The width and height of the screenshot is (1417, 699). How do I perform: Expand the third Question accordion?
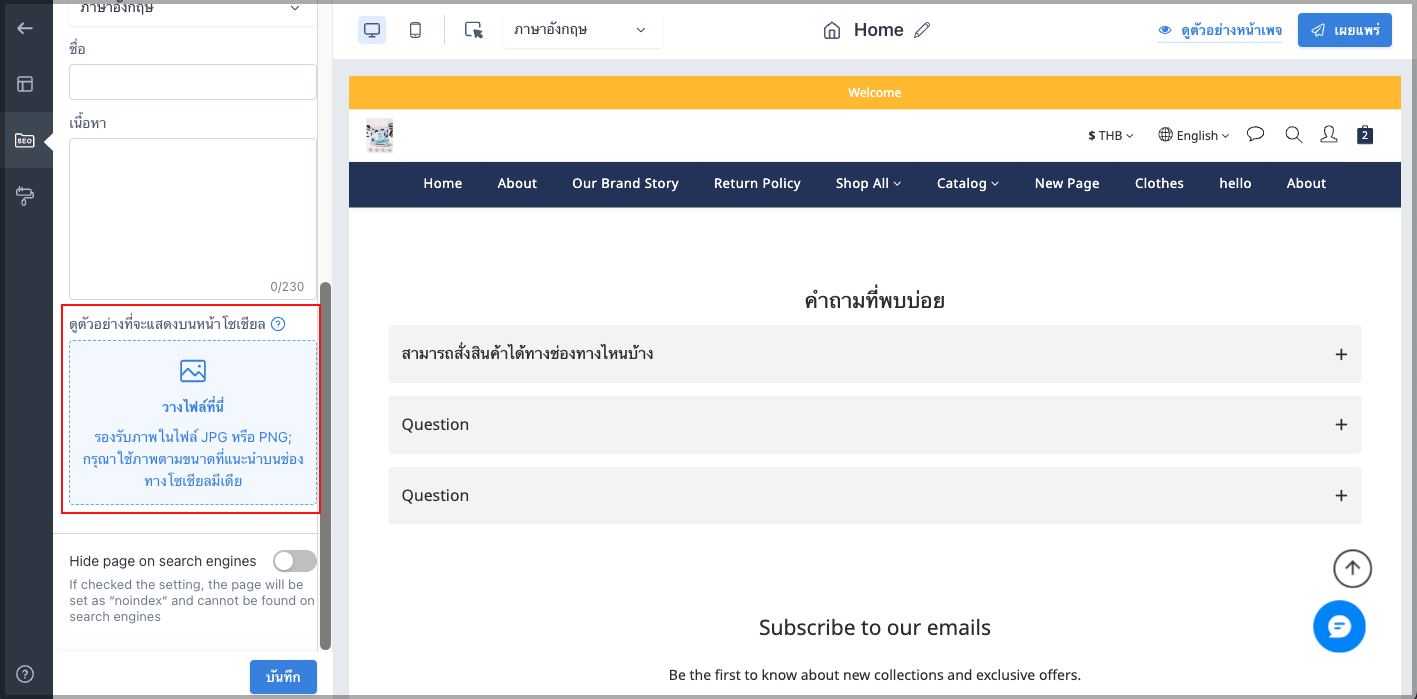coord(875,496)
